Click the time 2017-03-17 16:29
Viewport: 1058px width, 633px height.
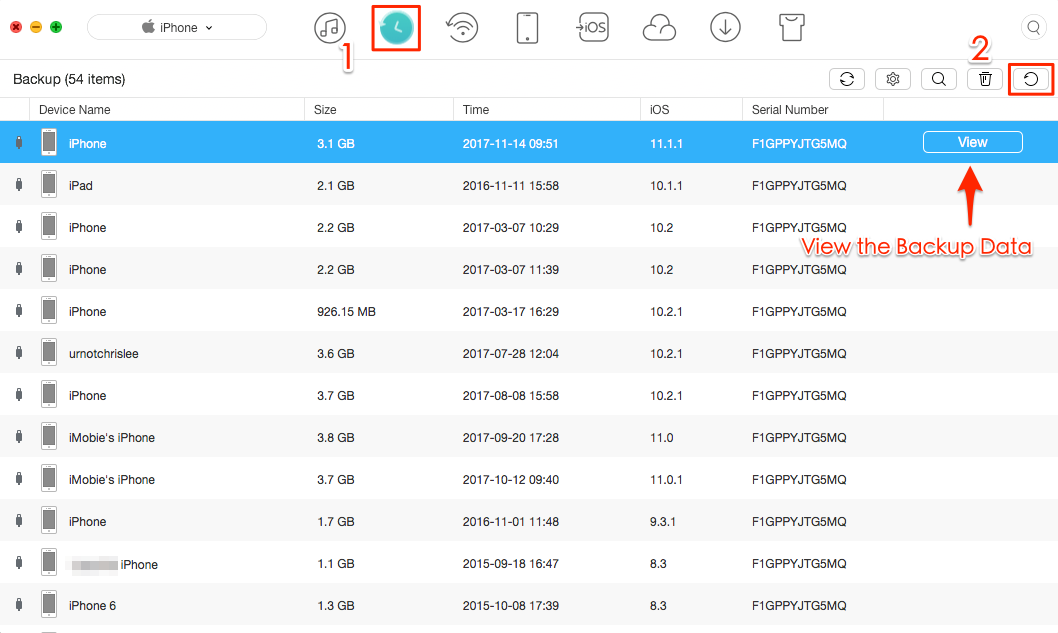[x=511, y=312]
